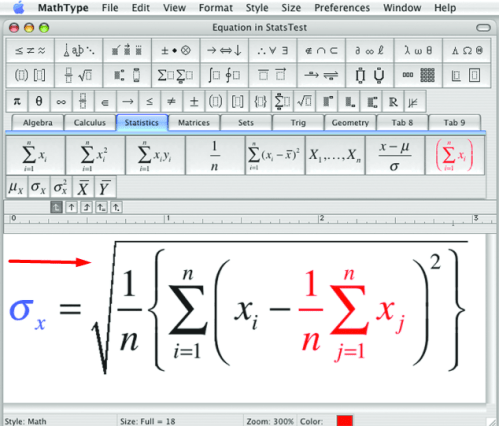Open fraction and radical templates palette
The height and width of the screenshot is (426, 499).
pyautogui.click(x=79, y=75)
